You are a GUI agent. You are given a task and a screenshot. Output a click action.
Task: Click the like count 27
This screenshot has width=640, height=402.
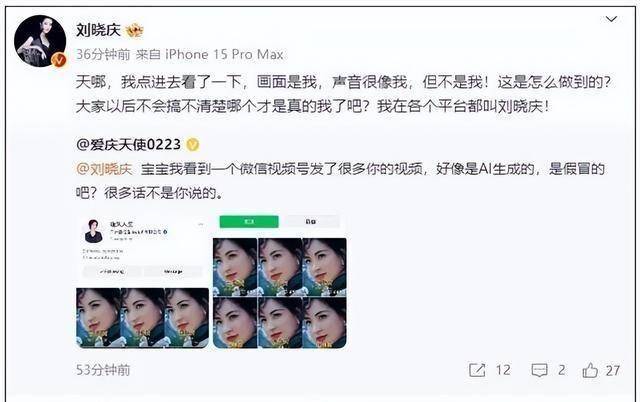(613, 370)
